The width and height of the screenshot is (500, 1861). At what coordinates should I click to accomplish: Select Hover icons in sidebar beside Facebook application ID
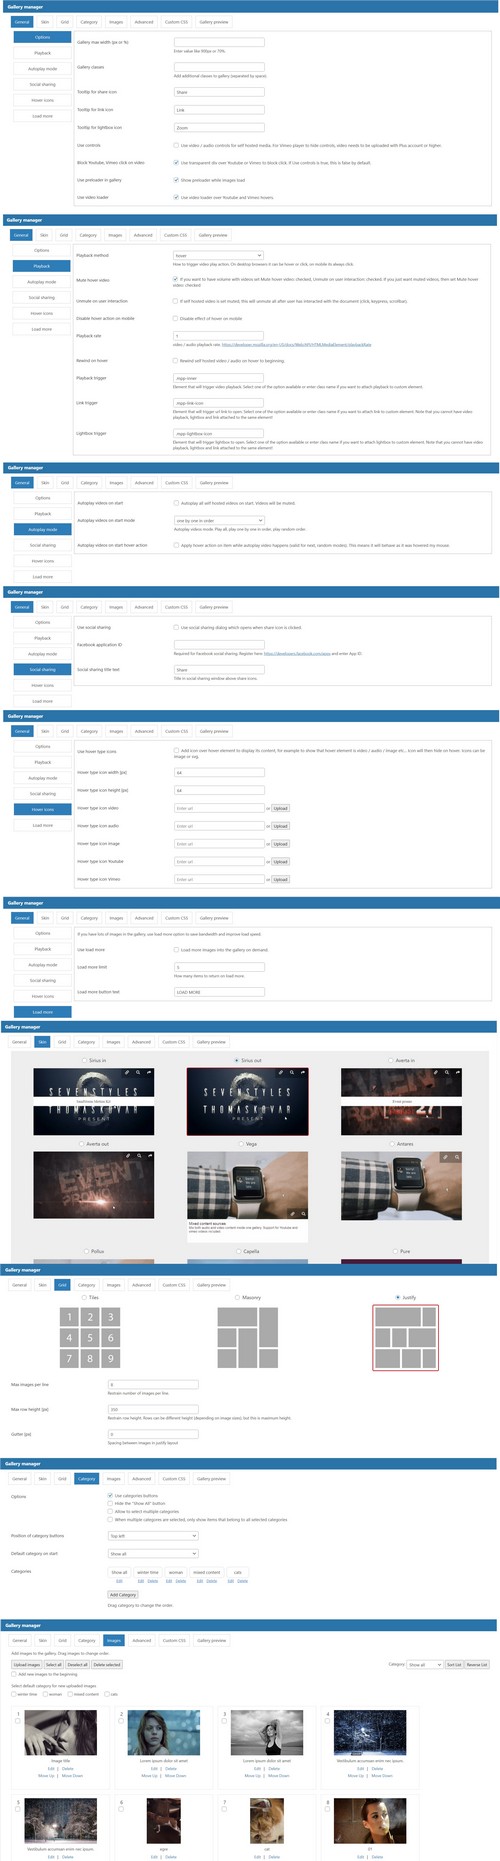[x=42, y=685]
